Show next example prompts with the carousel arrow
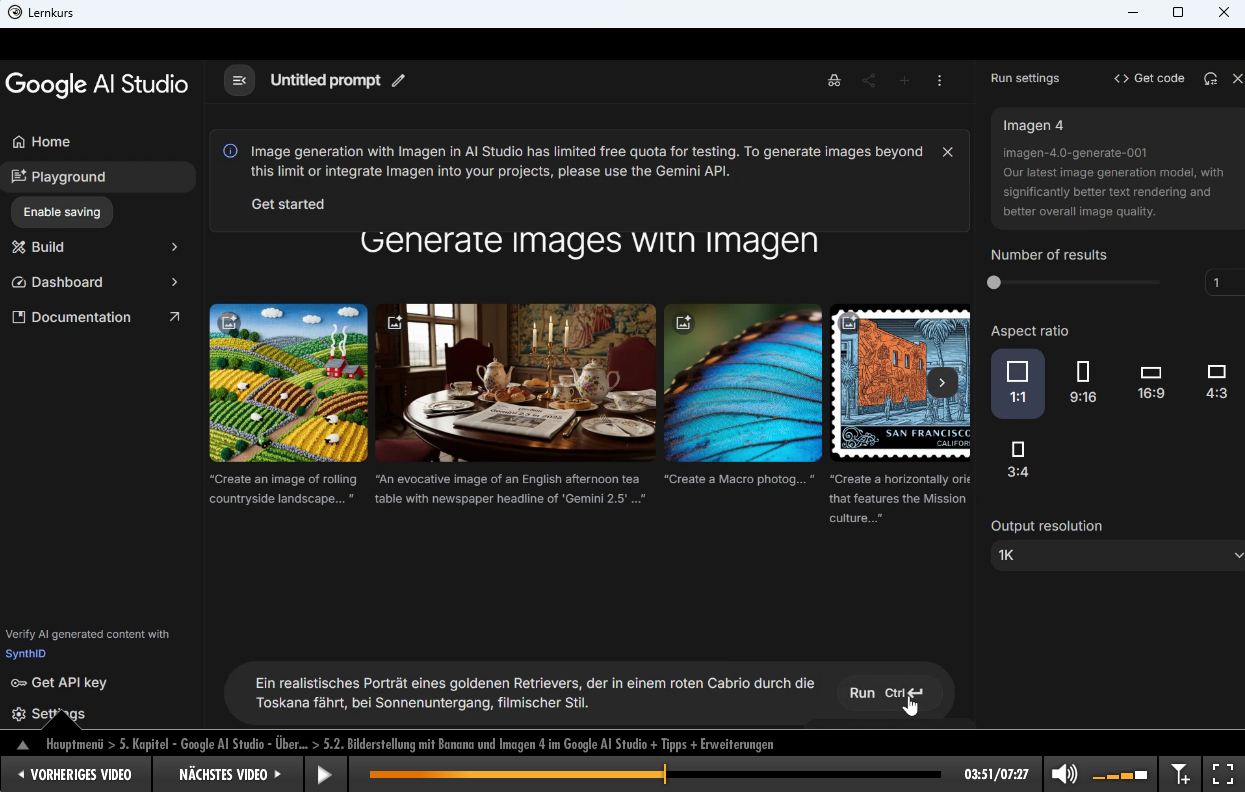Viewport: 1245px width, 792px height. (941, 382)
